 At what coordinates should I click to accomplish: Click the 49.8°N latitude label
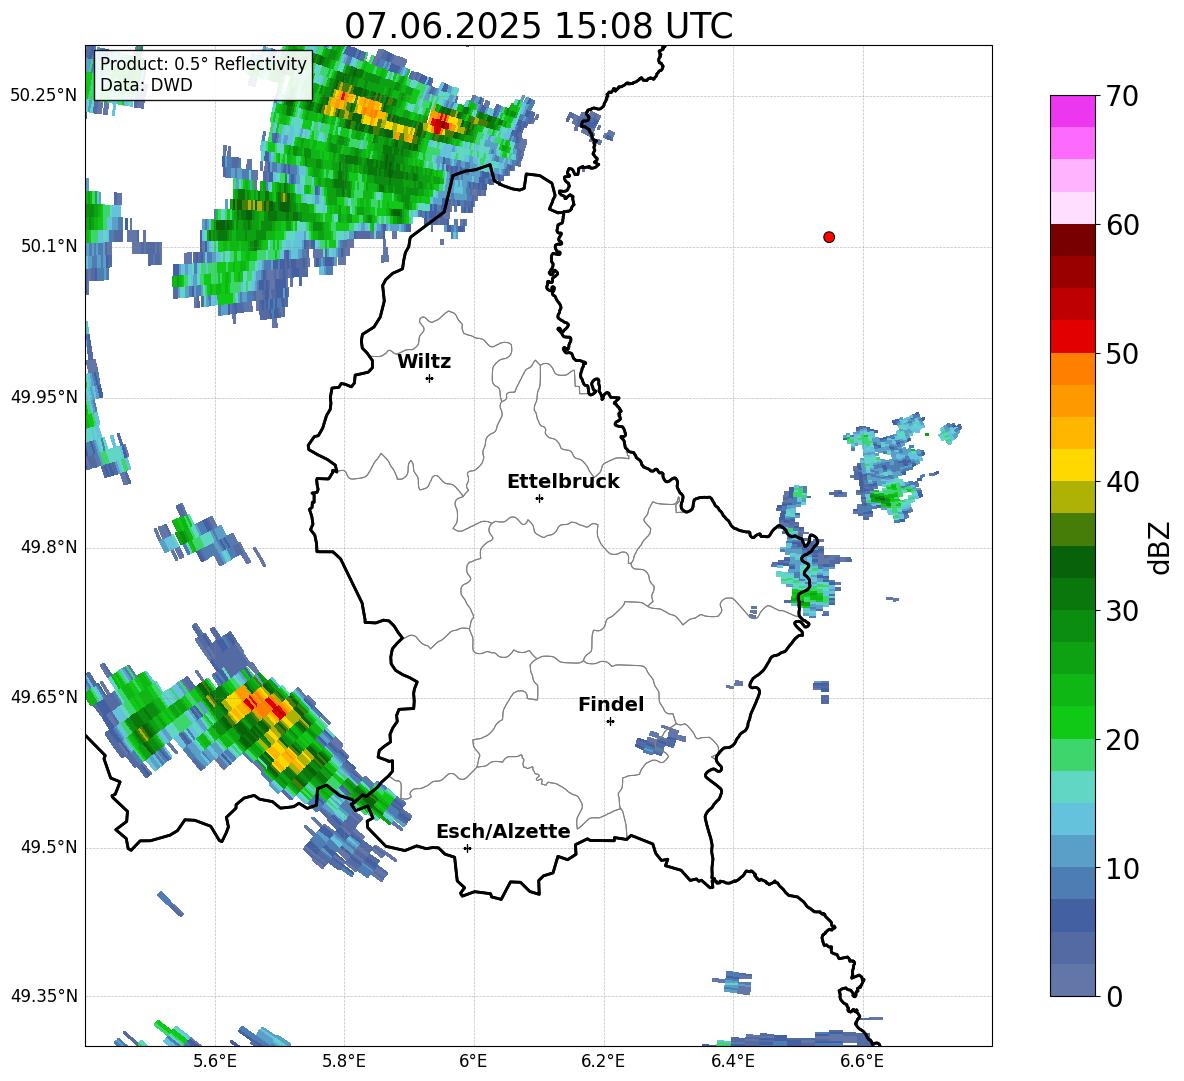pos(49,547)
